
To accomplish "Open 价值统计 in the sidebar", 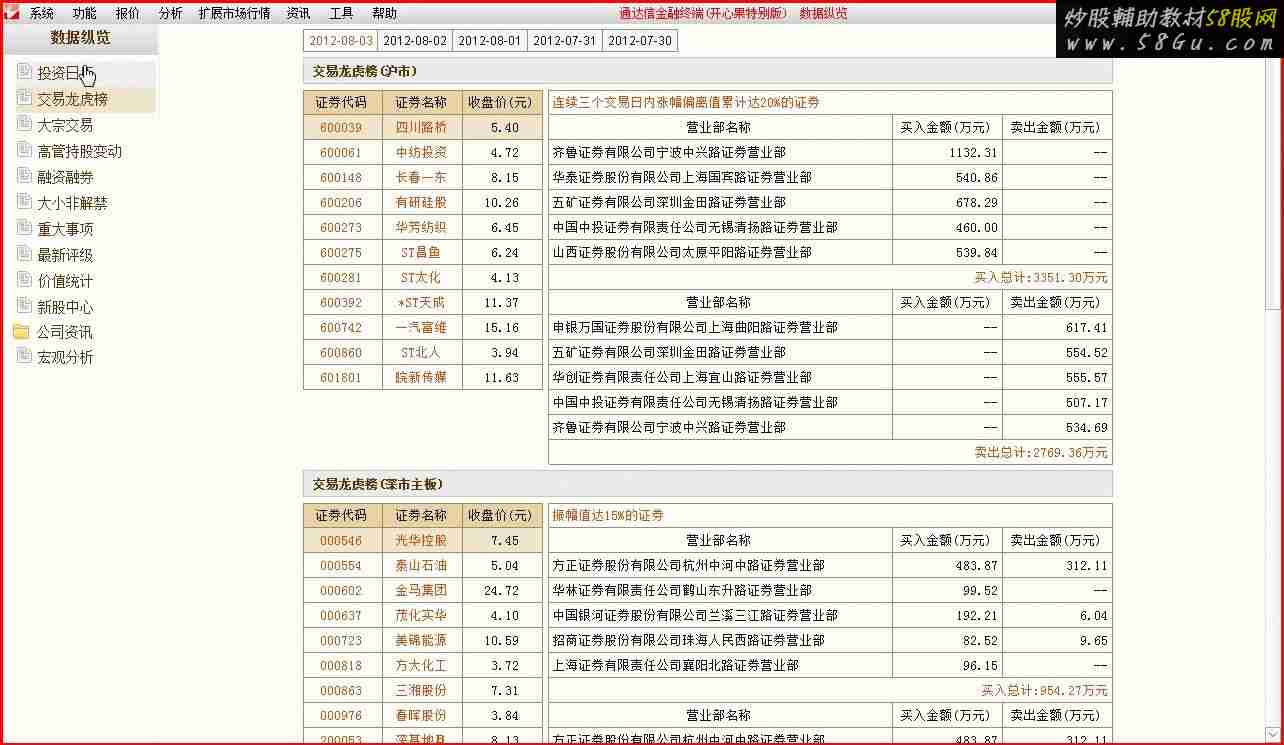I will coord(65,281).
